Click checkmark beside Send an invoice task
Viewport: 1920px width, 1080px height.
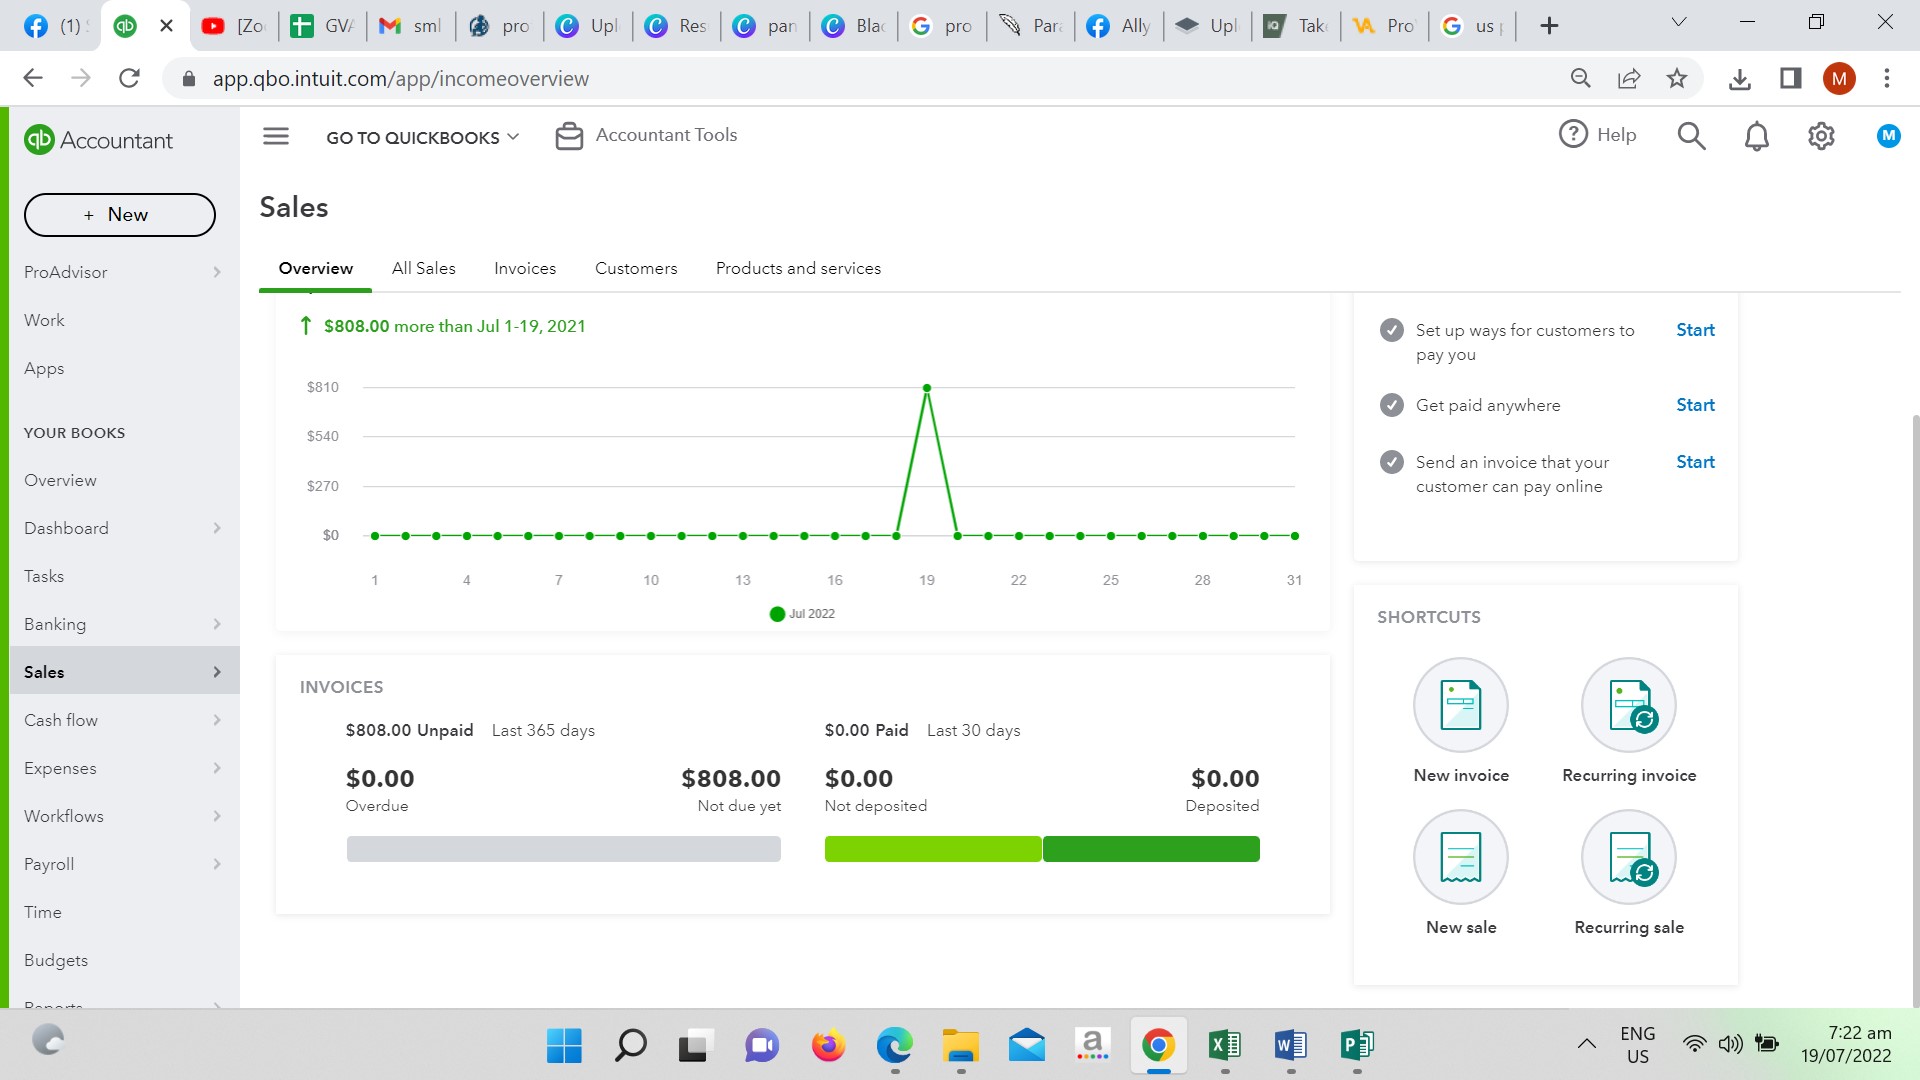coord(1391,462)
